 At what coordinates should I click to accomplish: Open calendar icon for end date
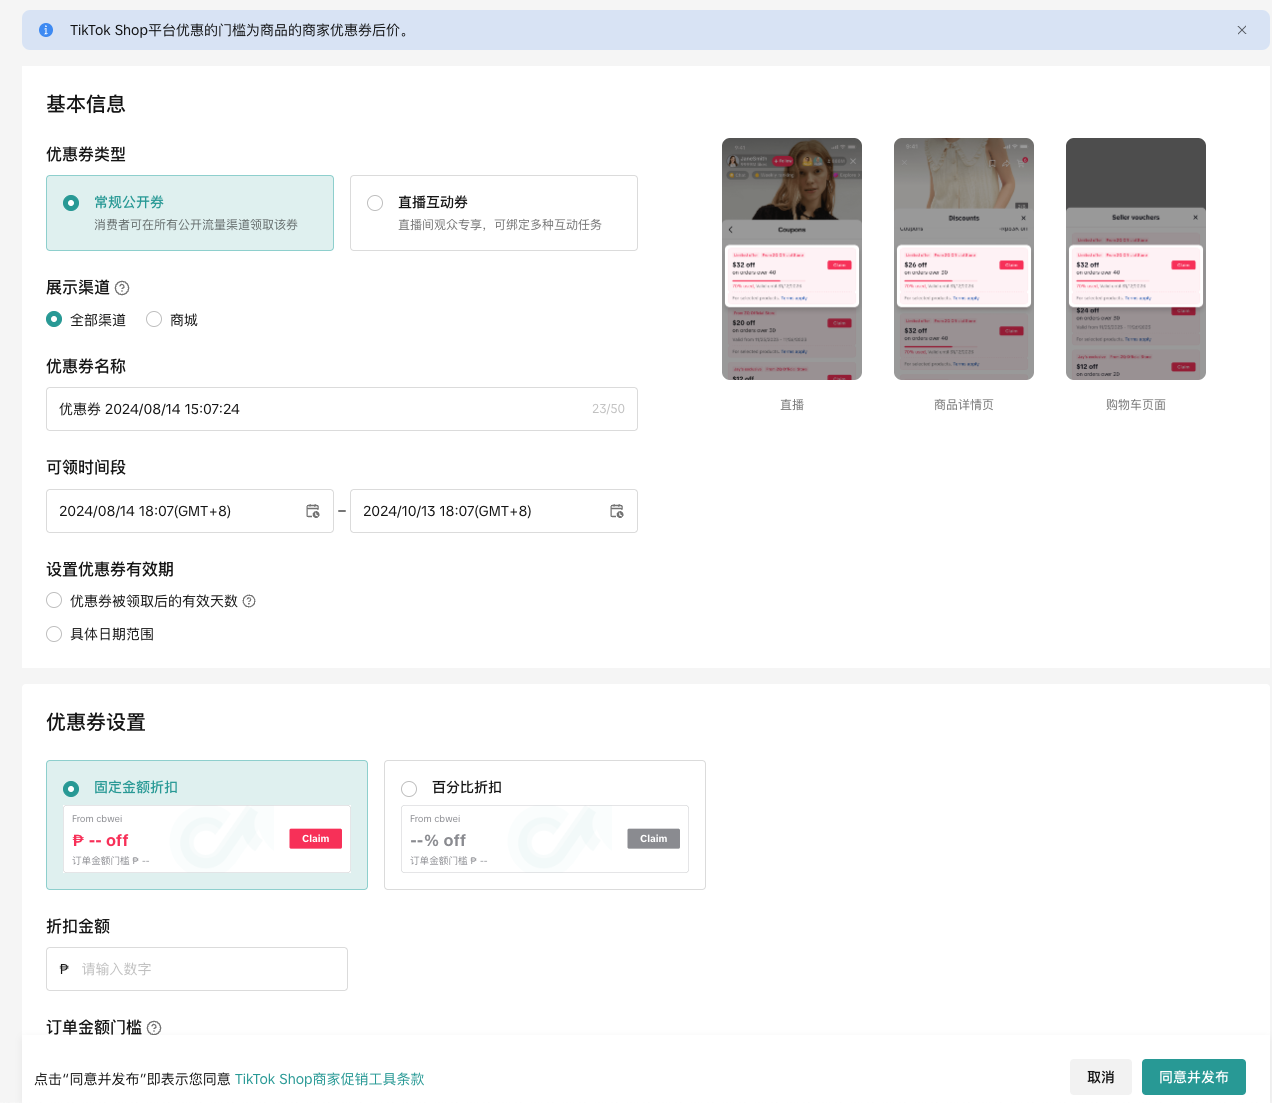click(x=617, y=511)
